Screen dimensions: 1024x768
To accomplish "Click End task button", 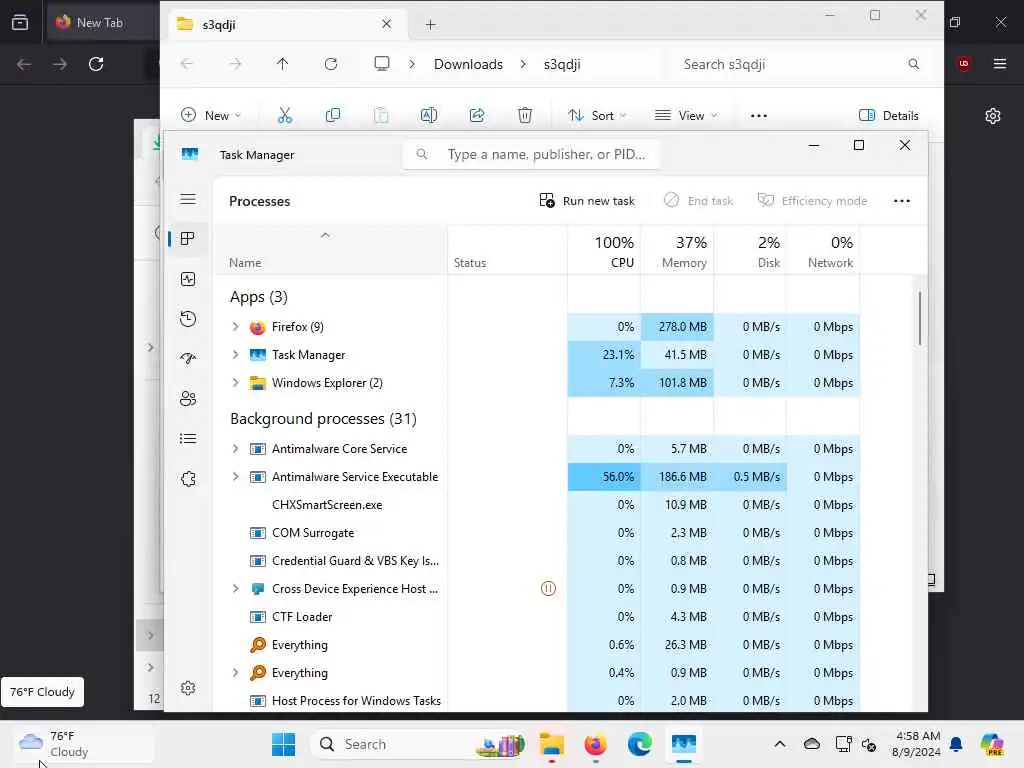I will (698, 201).
